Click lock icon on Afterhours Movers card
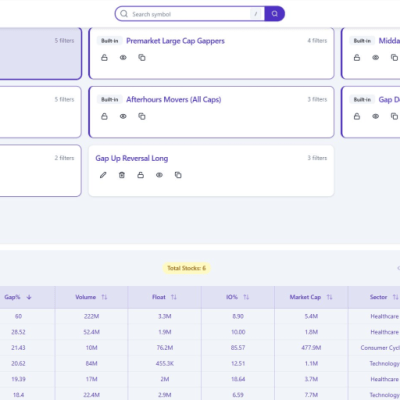Image resolution: width=400 pixels, height=400 pixels. pos(104,116)
